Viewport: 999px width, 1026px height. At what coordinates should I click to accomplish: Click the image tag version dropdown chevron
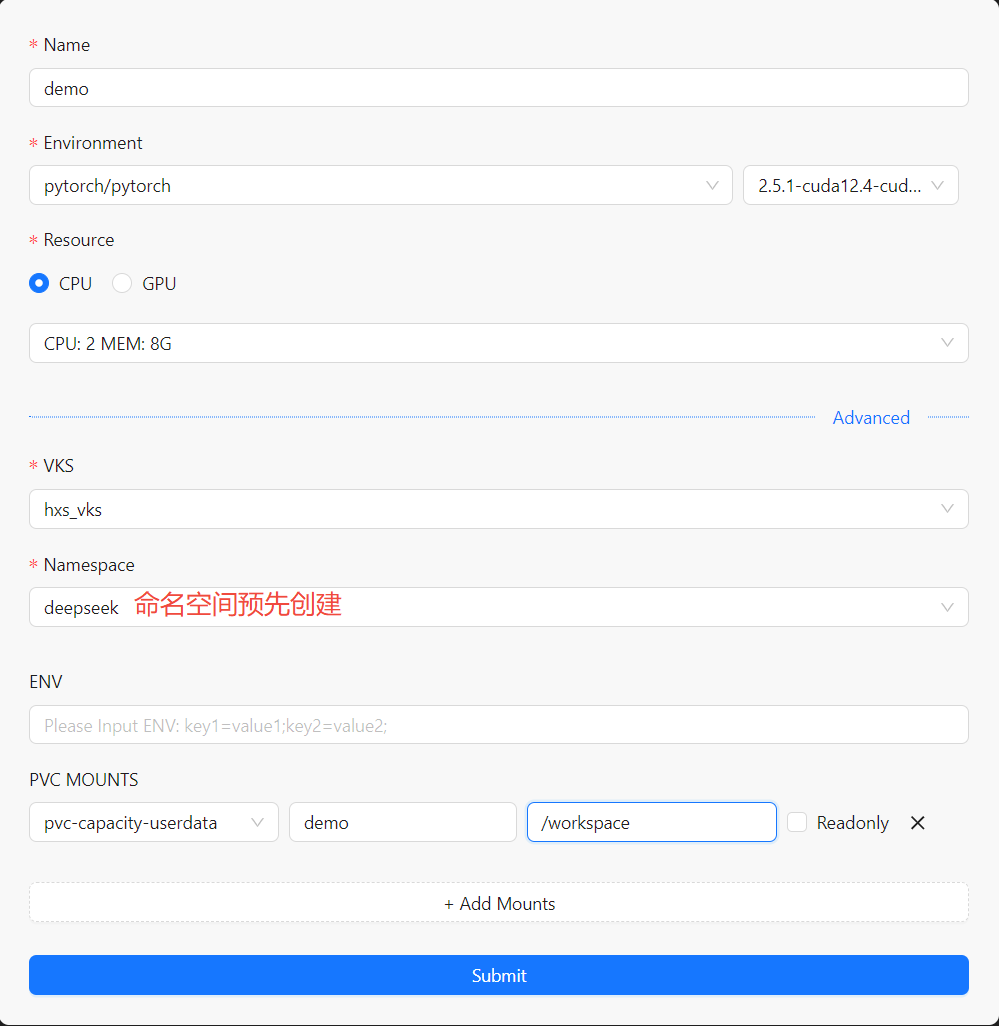coord(938,186)
